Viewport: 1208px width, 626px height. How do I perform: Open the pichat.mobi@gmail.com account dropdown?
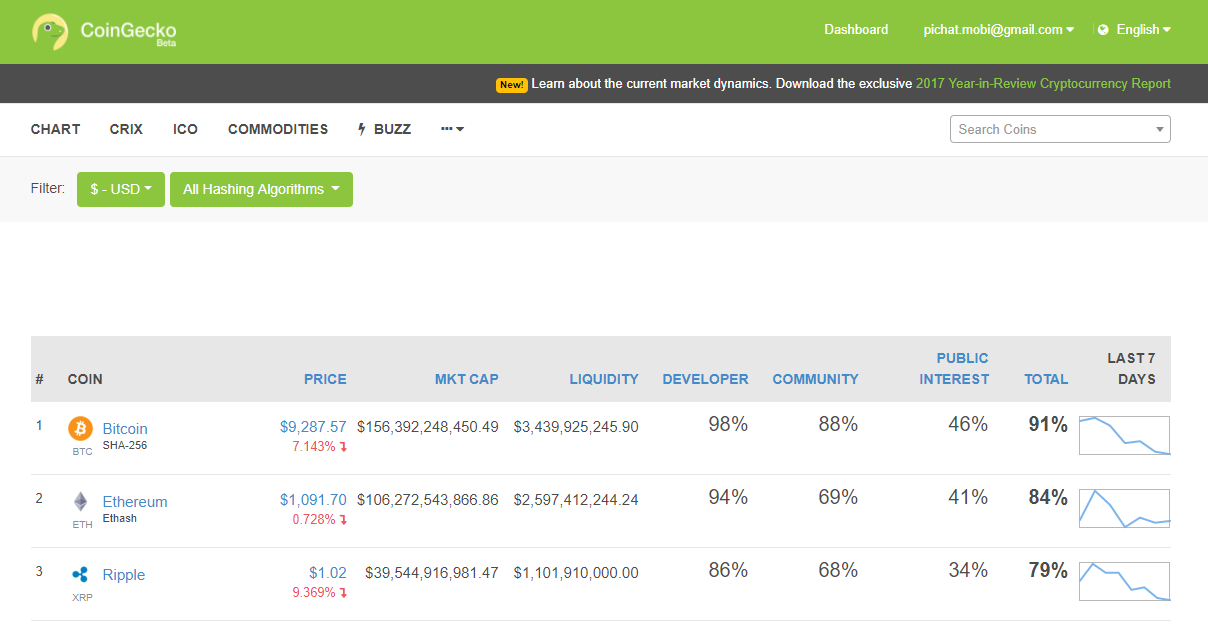(998, 30)
